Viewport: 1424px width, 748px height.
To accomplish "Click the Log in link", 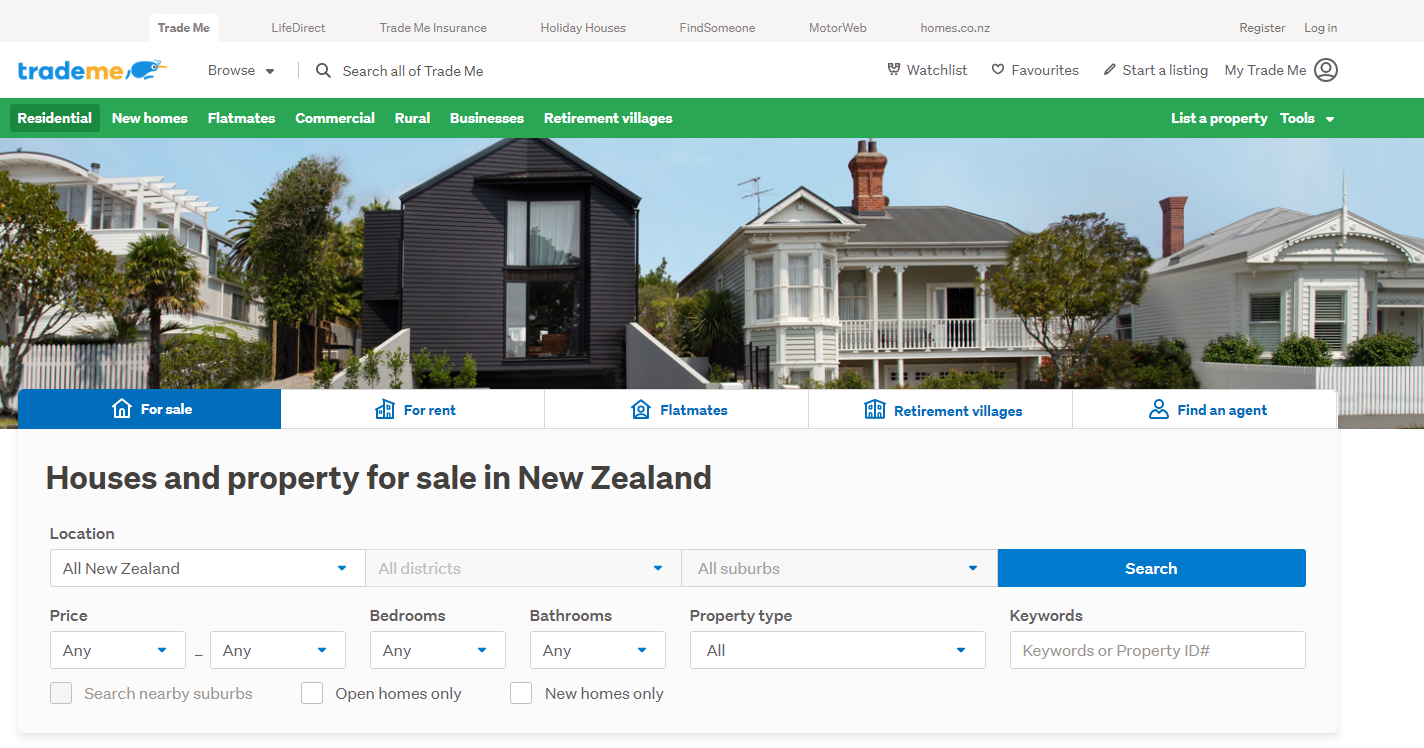I will pyautogui.click(x=1321, y=28).
